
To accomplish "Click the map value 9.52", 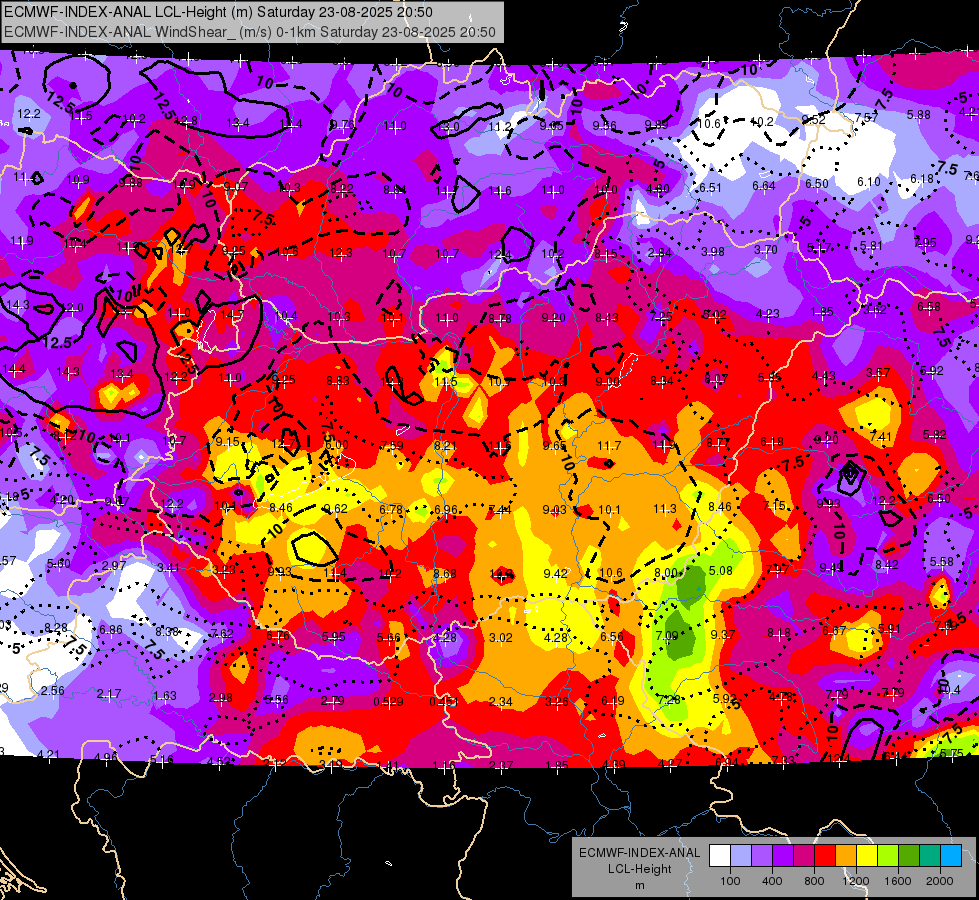I will pyautogui.click(x=814, y=119).
